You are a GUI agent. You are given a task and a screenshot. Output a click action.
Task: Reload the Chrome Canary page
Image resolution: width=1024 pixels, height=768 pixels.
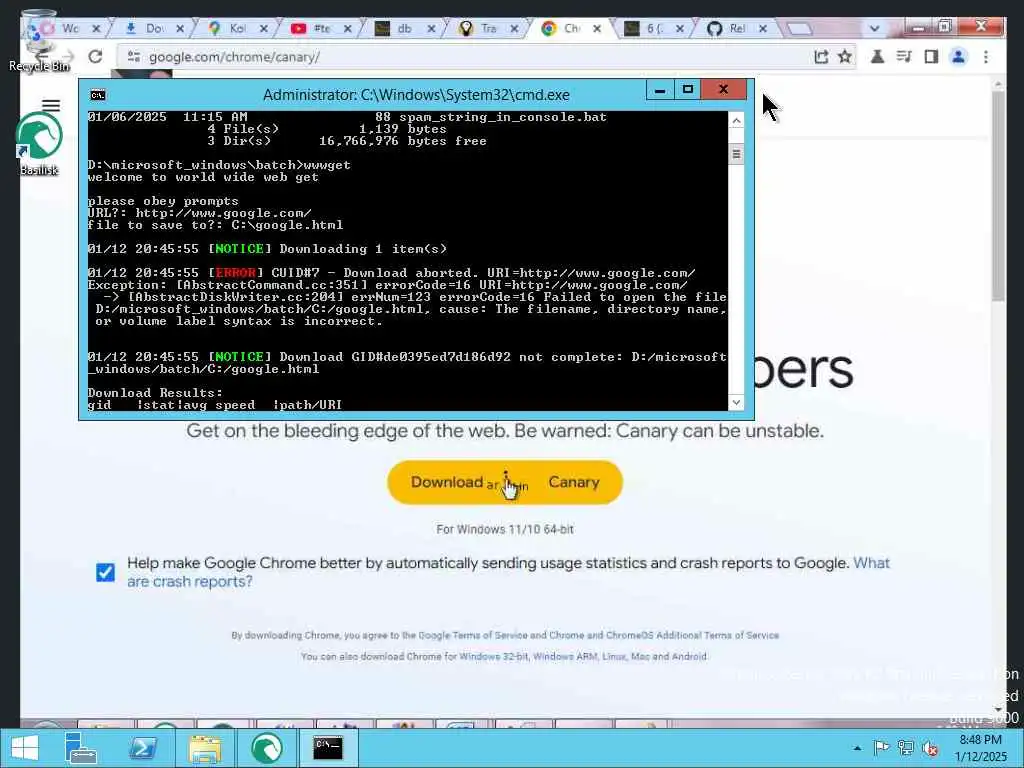(95, 57)
